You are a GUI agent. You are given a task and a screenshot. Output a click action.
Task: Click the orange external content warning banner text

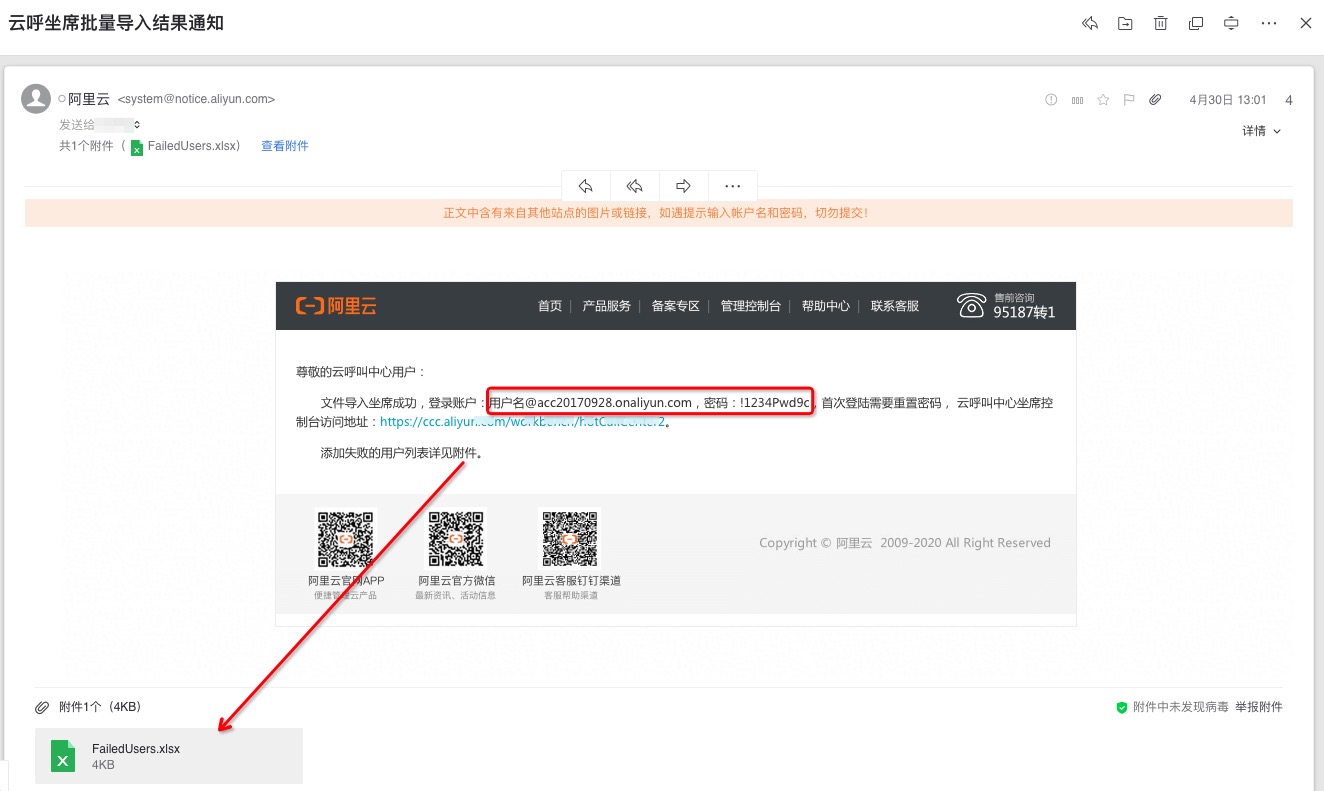[656, 213]
